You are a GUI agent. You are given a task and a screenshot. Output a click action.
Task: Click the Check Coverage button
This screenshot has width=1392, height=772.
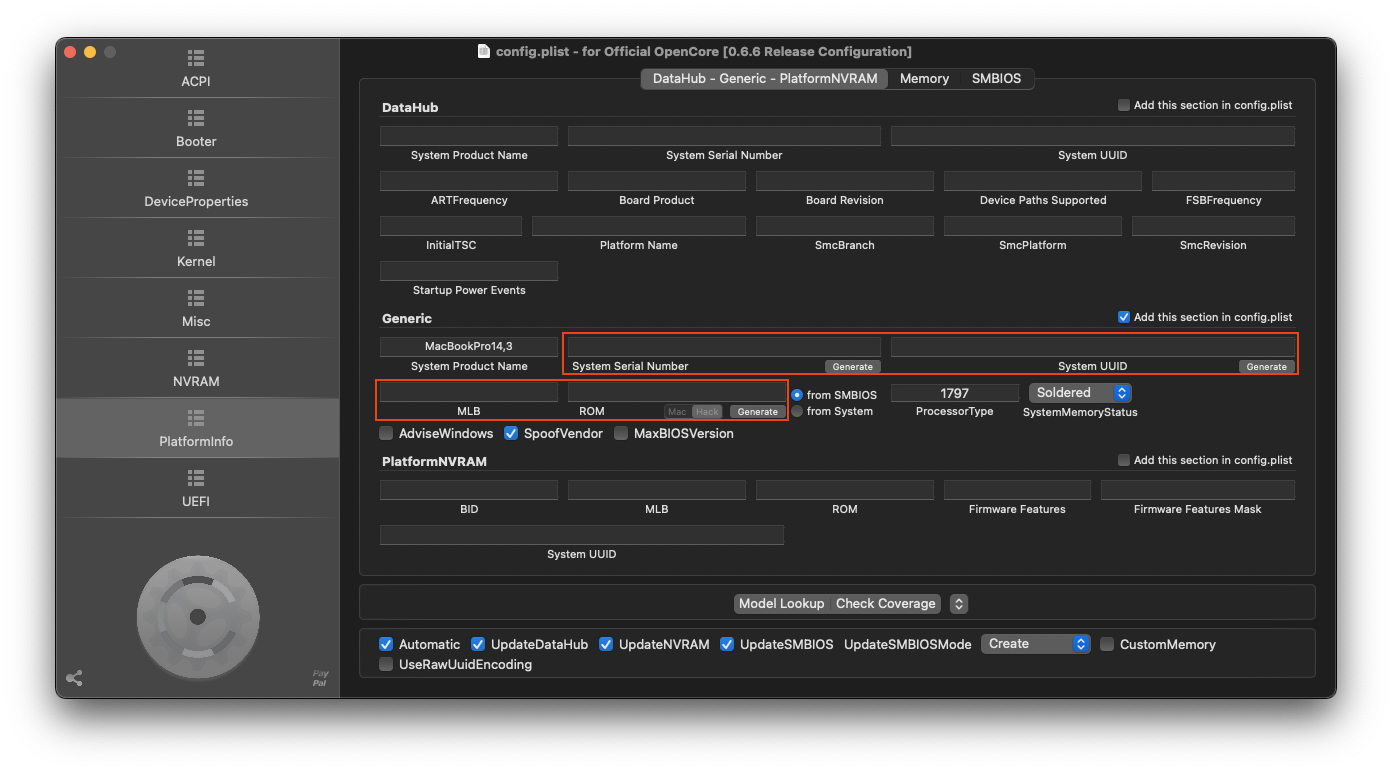point(885,603)
